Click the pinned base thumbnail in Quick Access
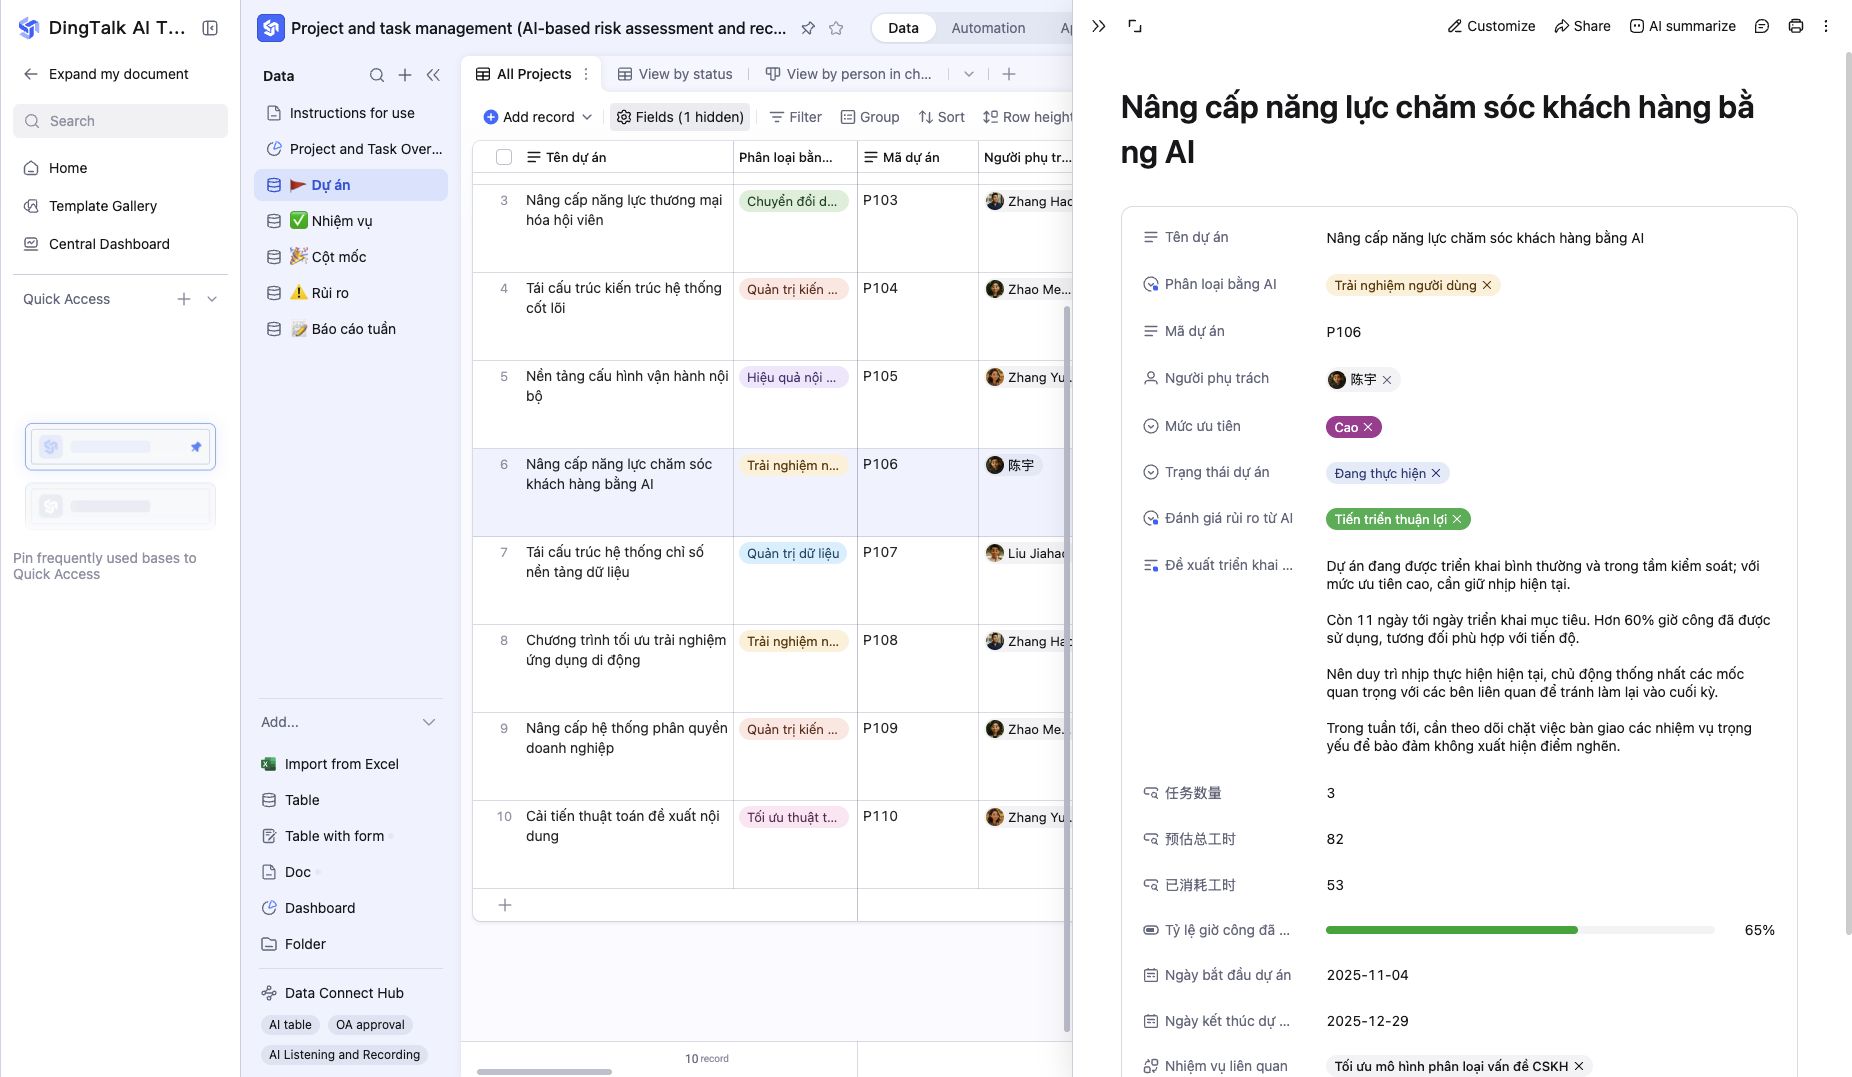The image size is (1852, 1077). click(120, 447)
